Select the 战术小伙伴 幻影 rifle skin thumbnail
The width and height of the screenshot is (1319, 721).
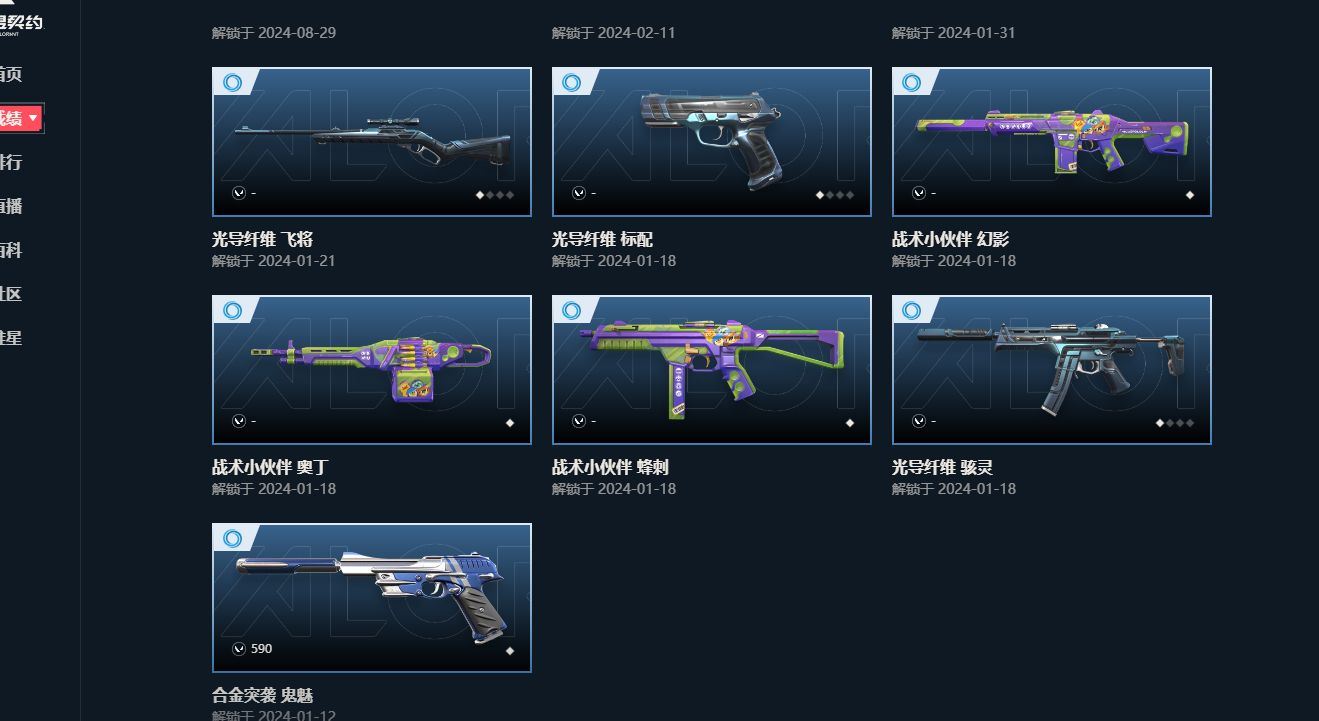pos(1052,142)
